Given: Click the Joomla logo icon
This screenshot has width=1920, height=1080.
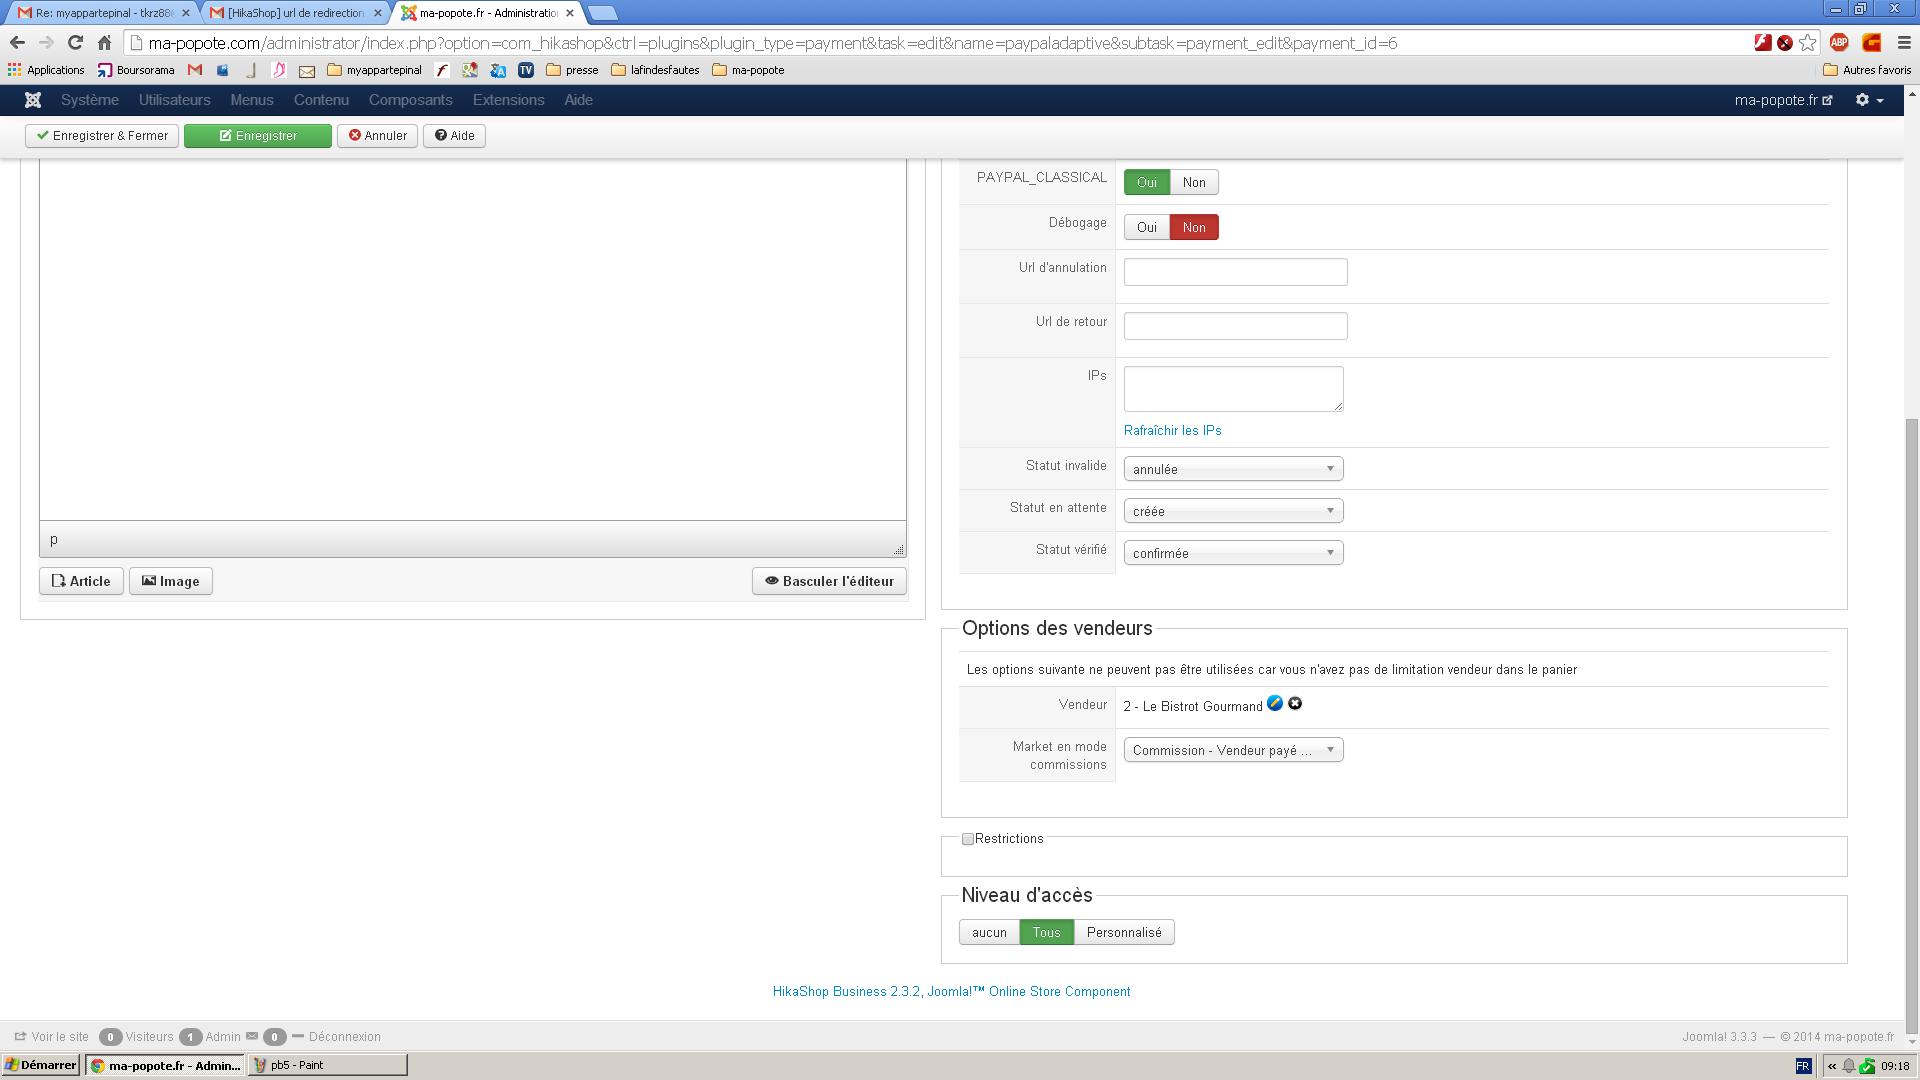Looking at the screenshot, I should point(33,100).
